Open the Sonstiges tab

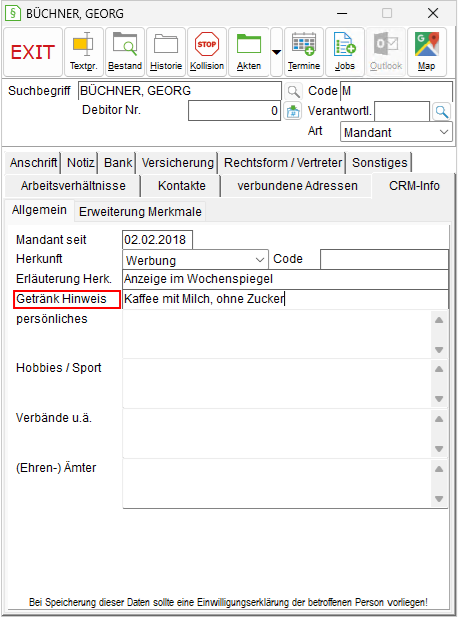point(379,163)
